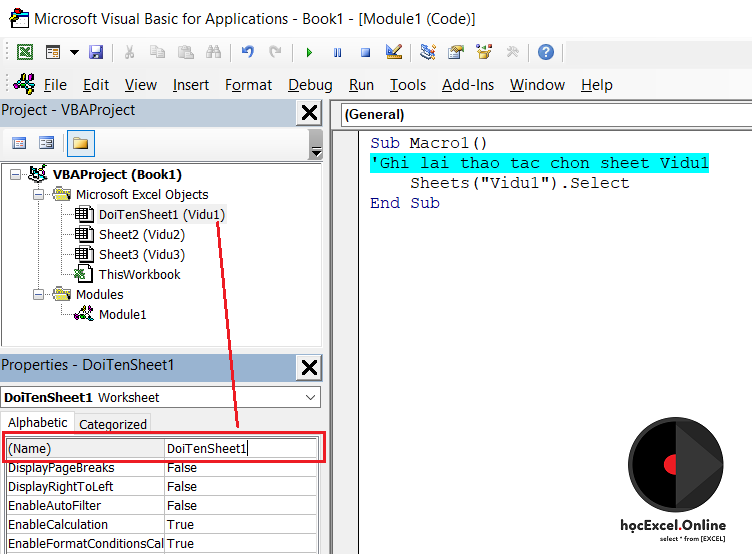752x554 pixels.
Task: Click the EnableCalculation True value
Action: (241, 524)
